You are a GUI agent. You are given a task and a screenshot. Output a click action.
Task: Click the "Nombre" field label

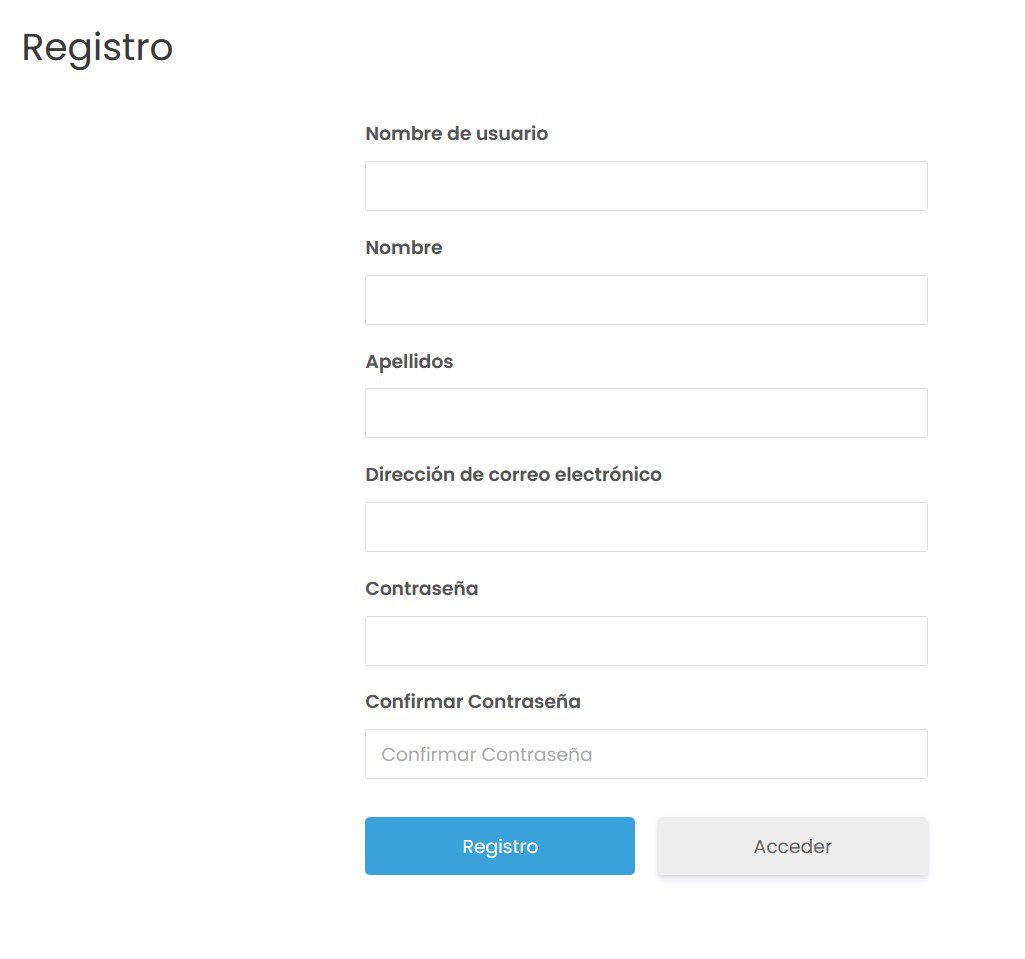tap(403, 247)
